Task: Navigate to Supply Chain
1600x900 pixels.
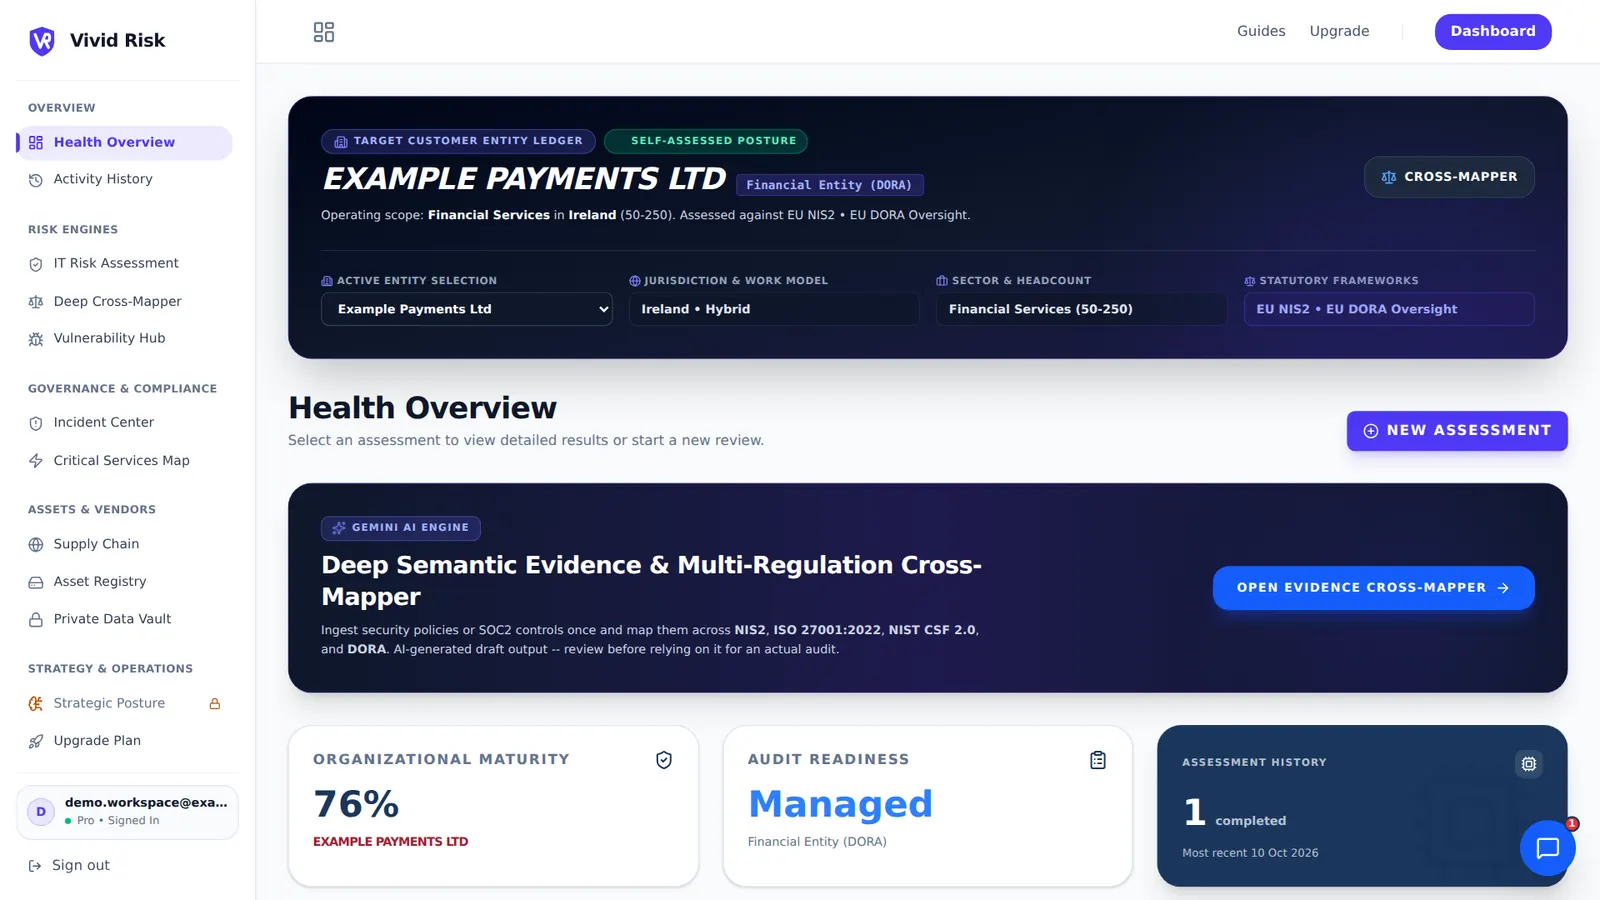Action: pos(124,545)
